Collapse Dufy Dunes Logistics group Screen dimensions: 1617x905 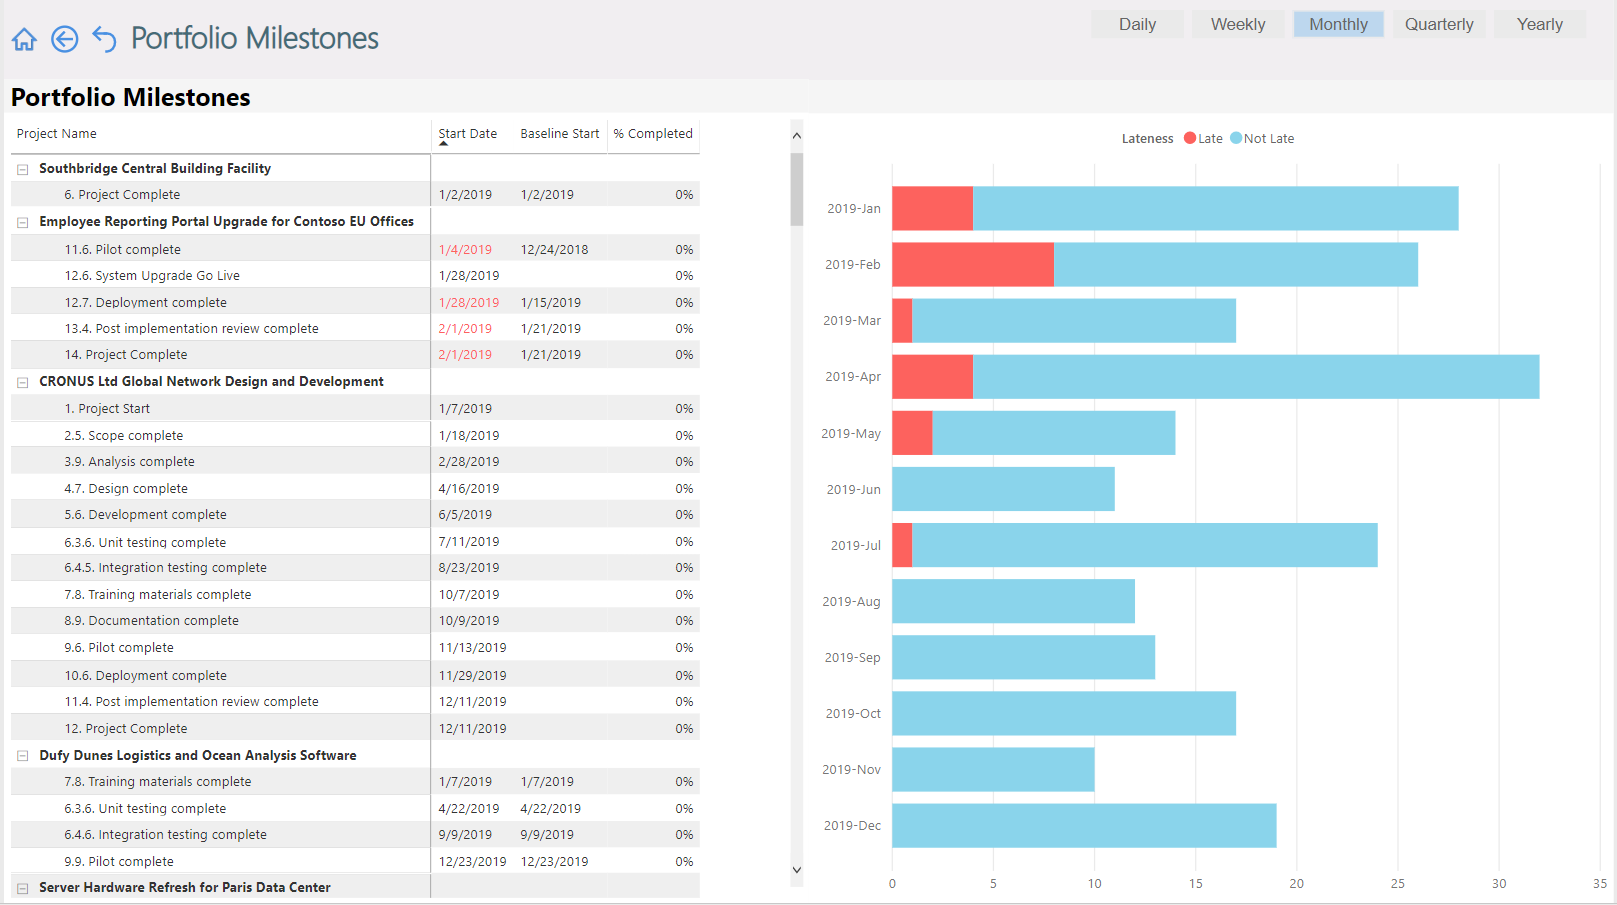click(22, 756)
